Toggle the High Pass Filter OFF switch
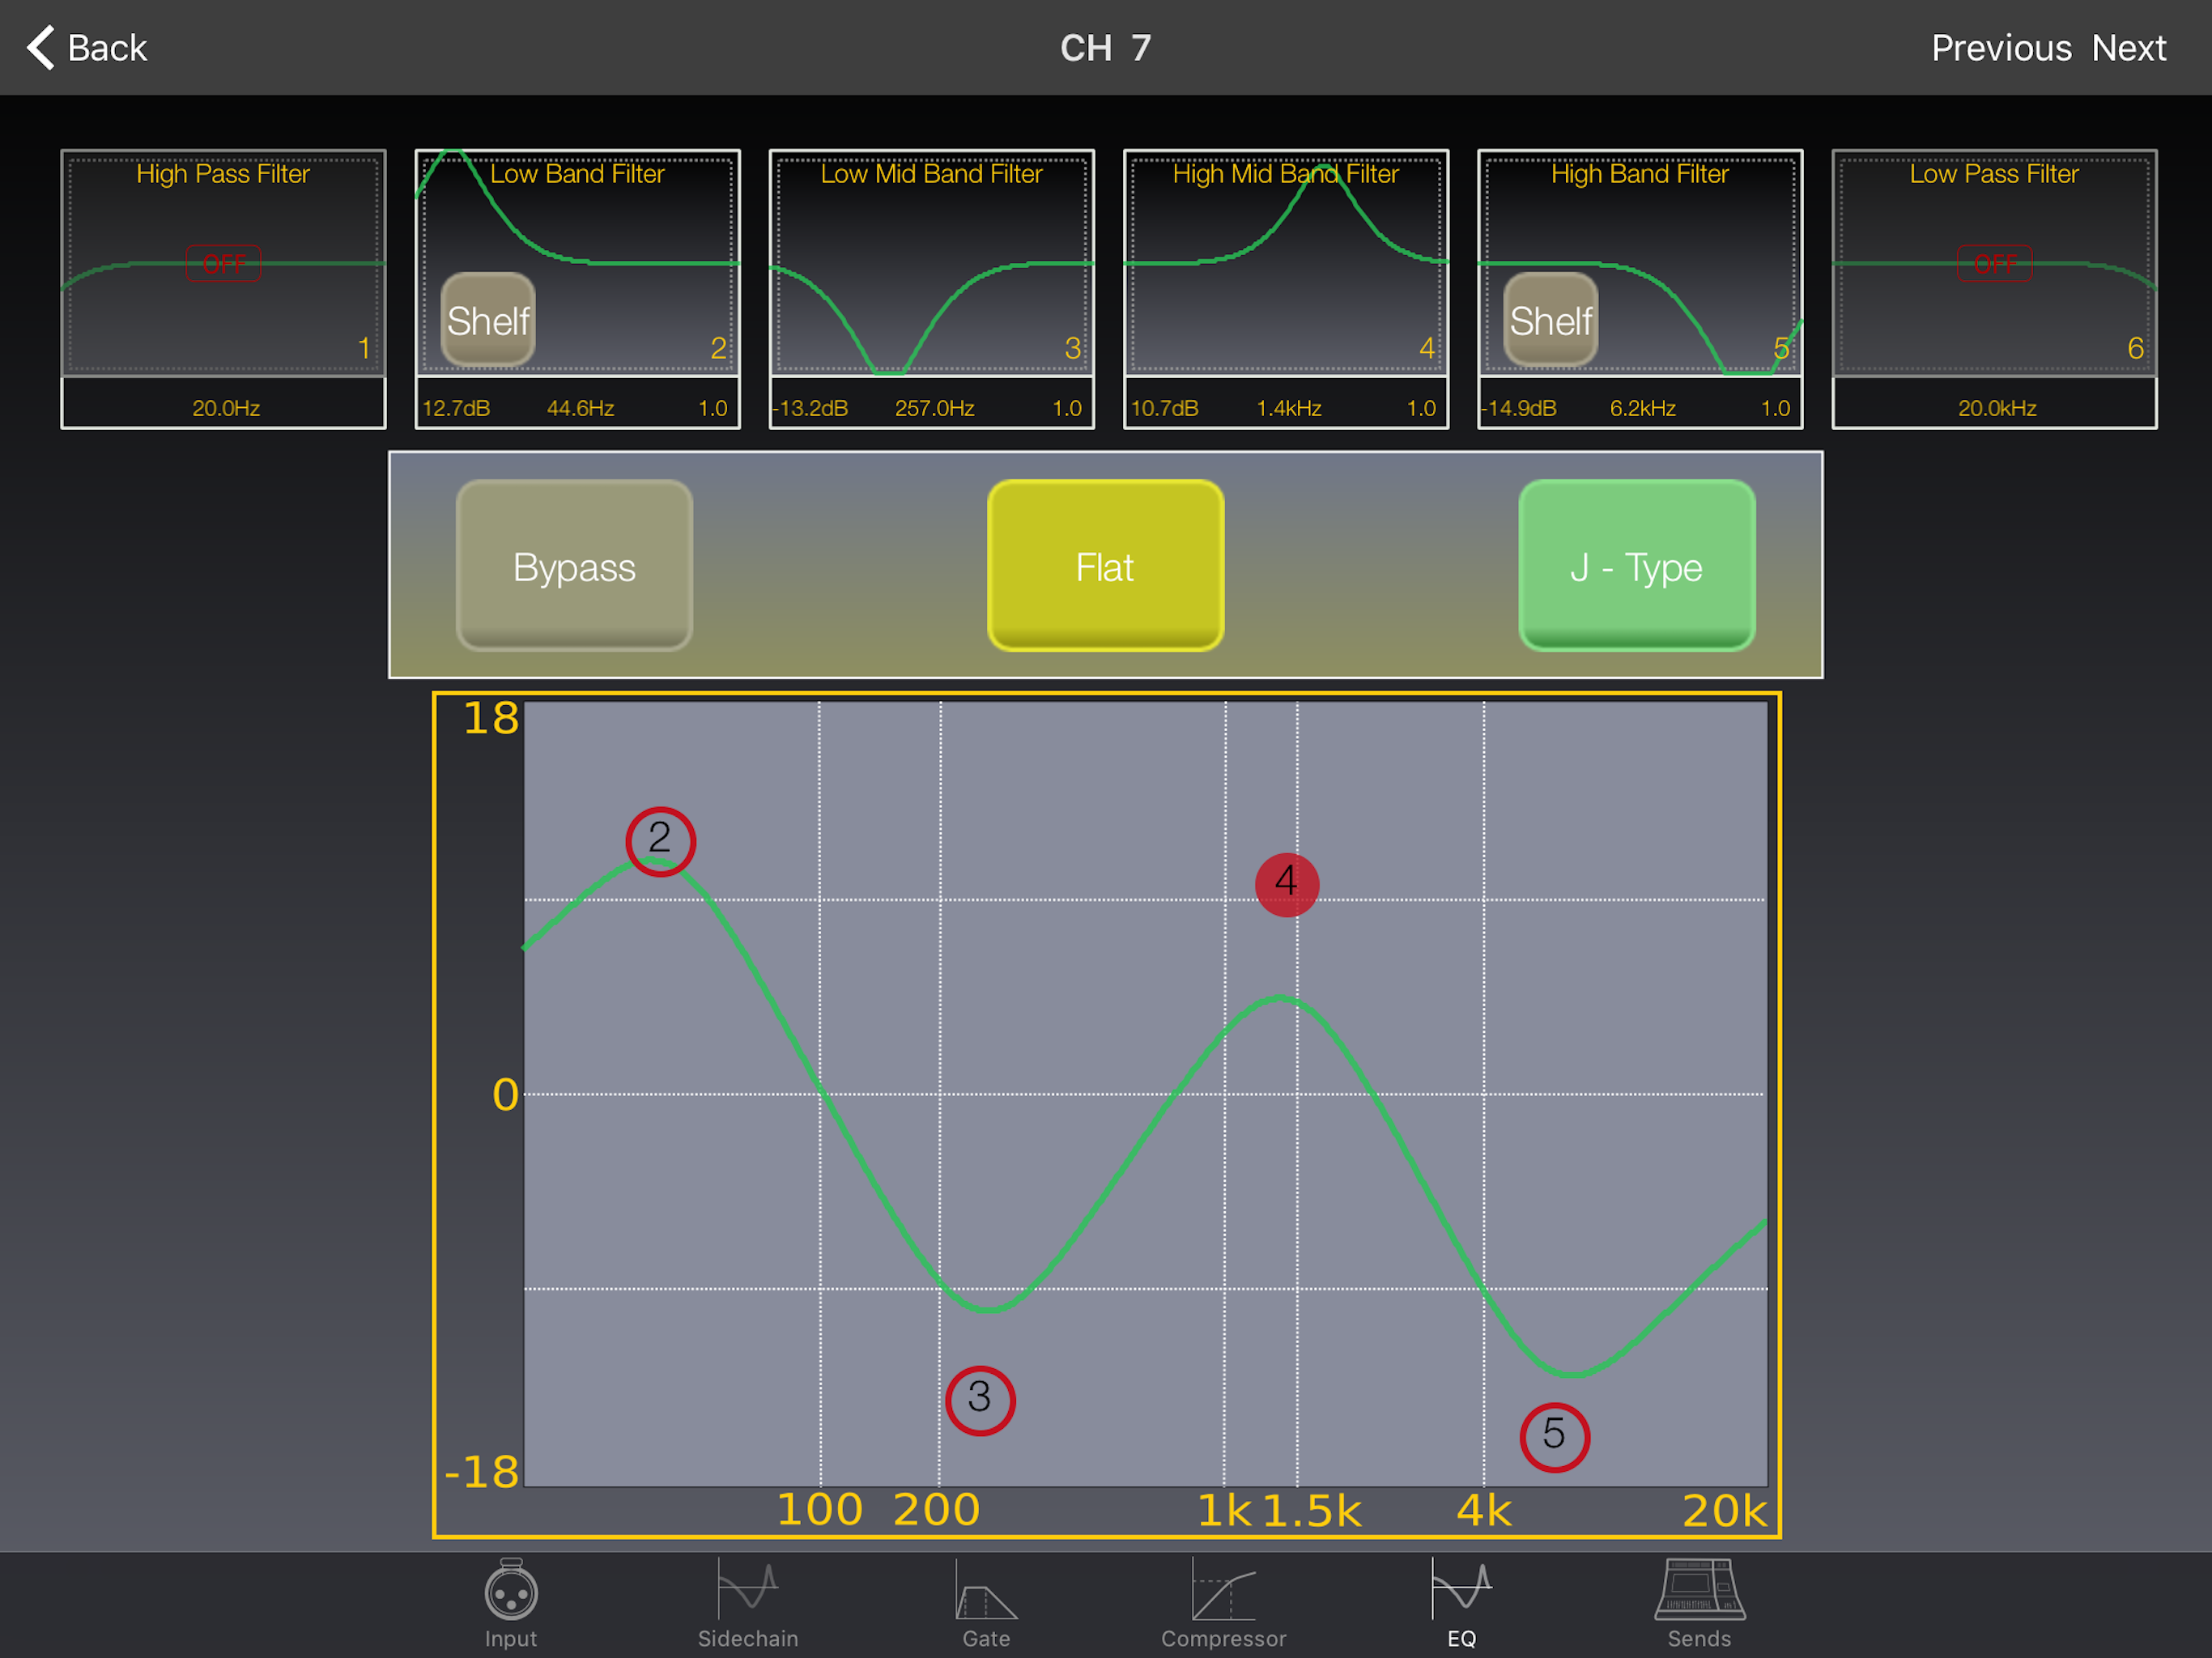2212x1658 pixels. click(x=223, y=264)
